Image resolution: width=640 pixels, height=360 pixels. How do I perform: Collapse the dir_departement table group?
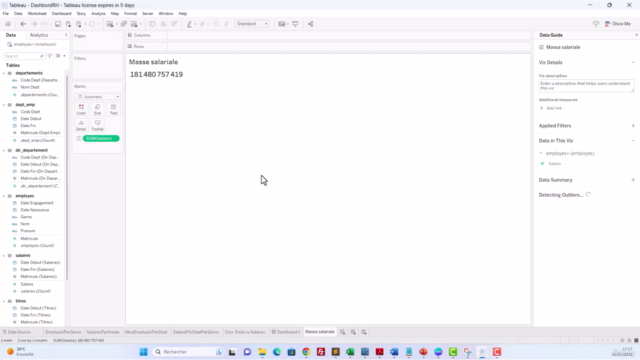(x=4, y=150)
